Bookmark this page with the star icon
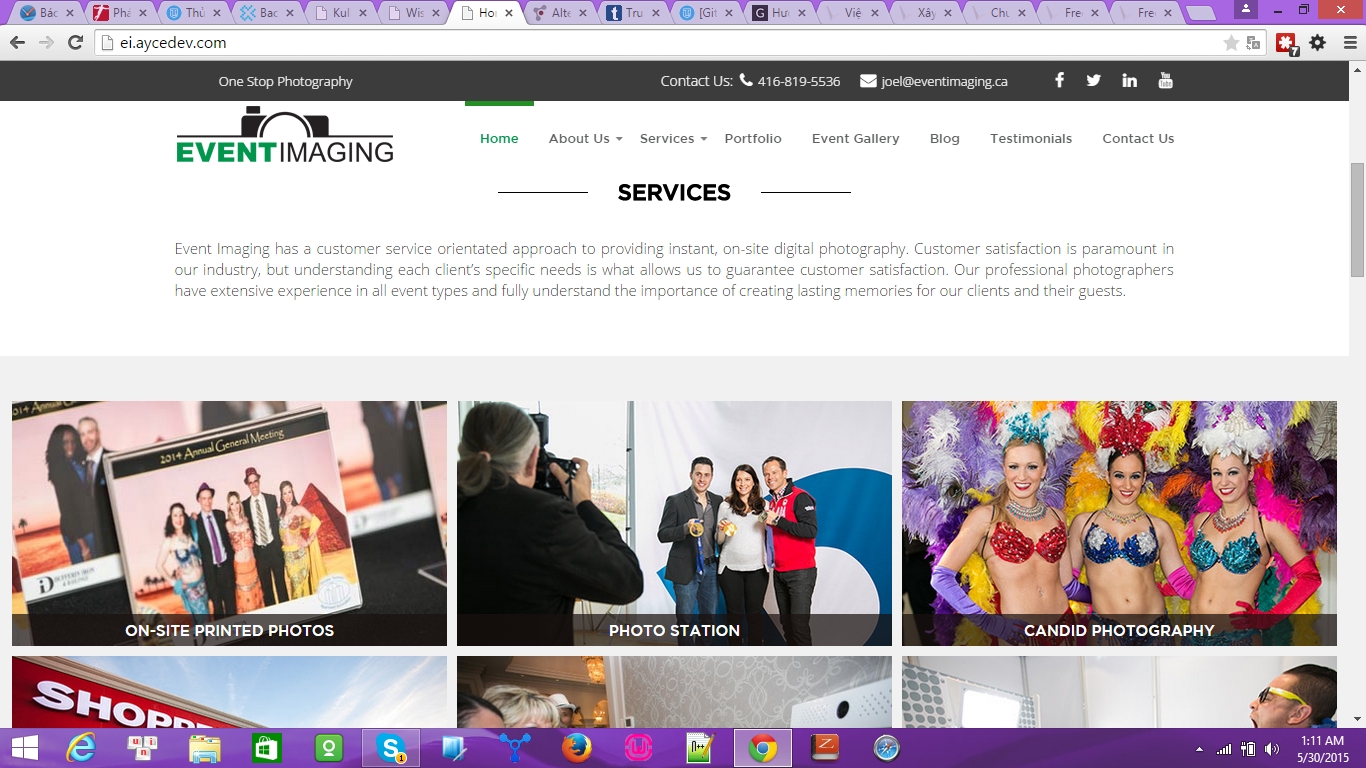 [x=1231, y=43]
